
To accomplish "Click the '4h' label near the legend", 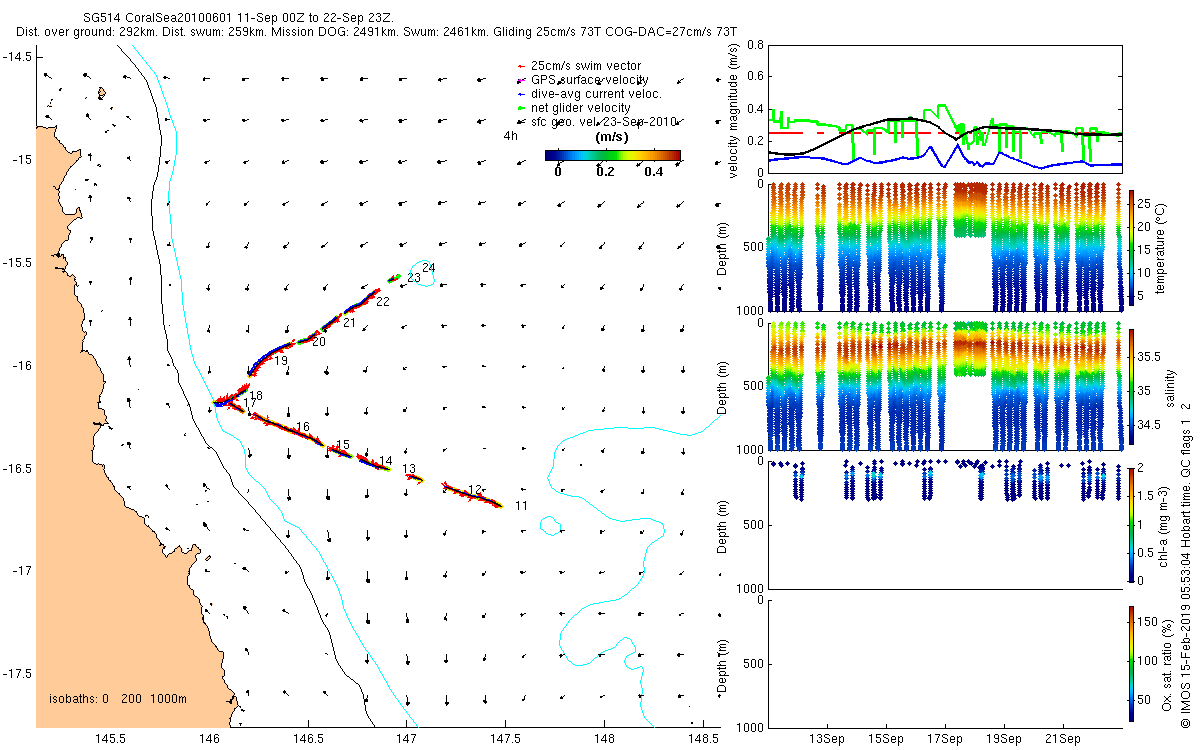I will pyautogui.click(x=509, y=135).
